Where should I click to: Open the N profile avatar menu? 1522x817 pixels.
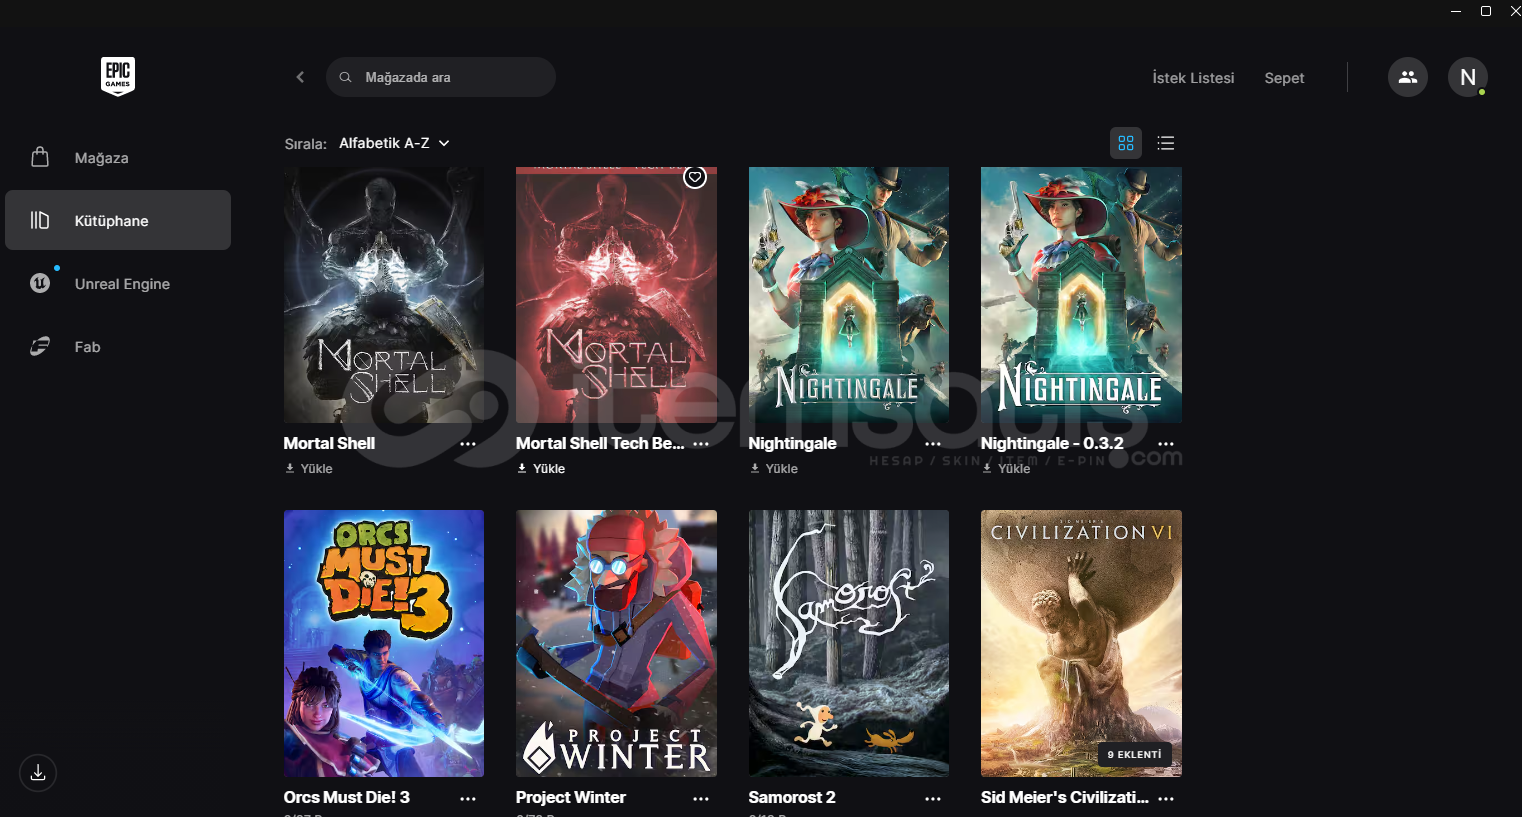click(x=1468, y=77)
